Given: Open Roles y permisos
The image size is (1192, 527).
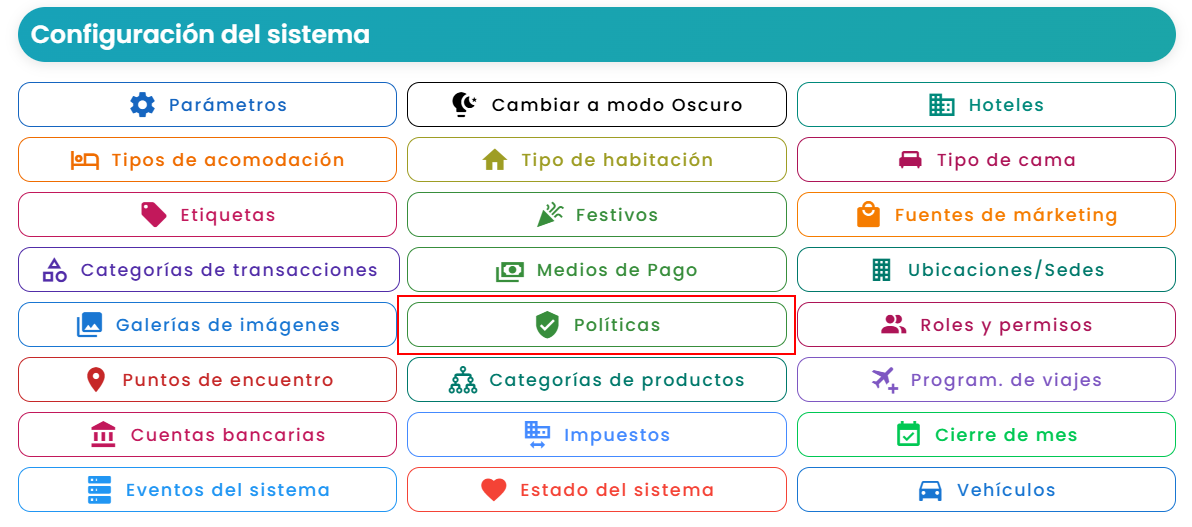Looking at the screenshot, I should [x=986, y=325].
